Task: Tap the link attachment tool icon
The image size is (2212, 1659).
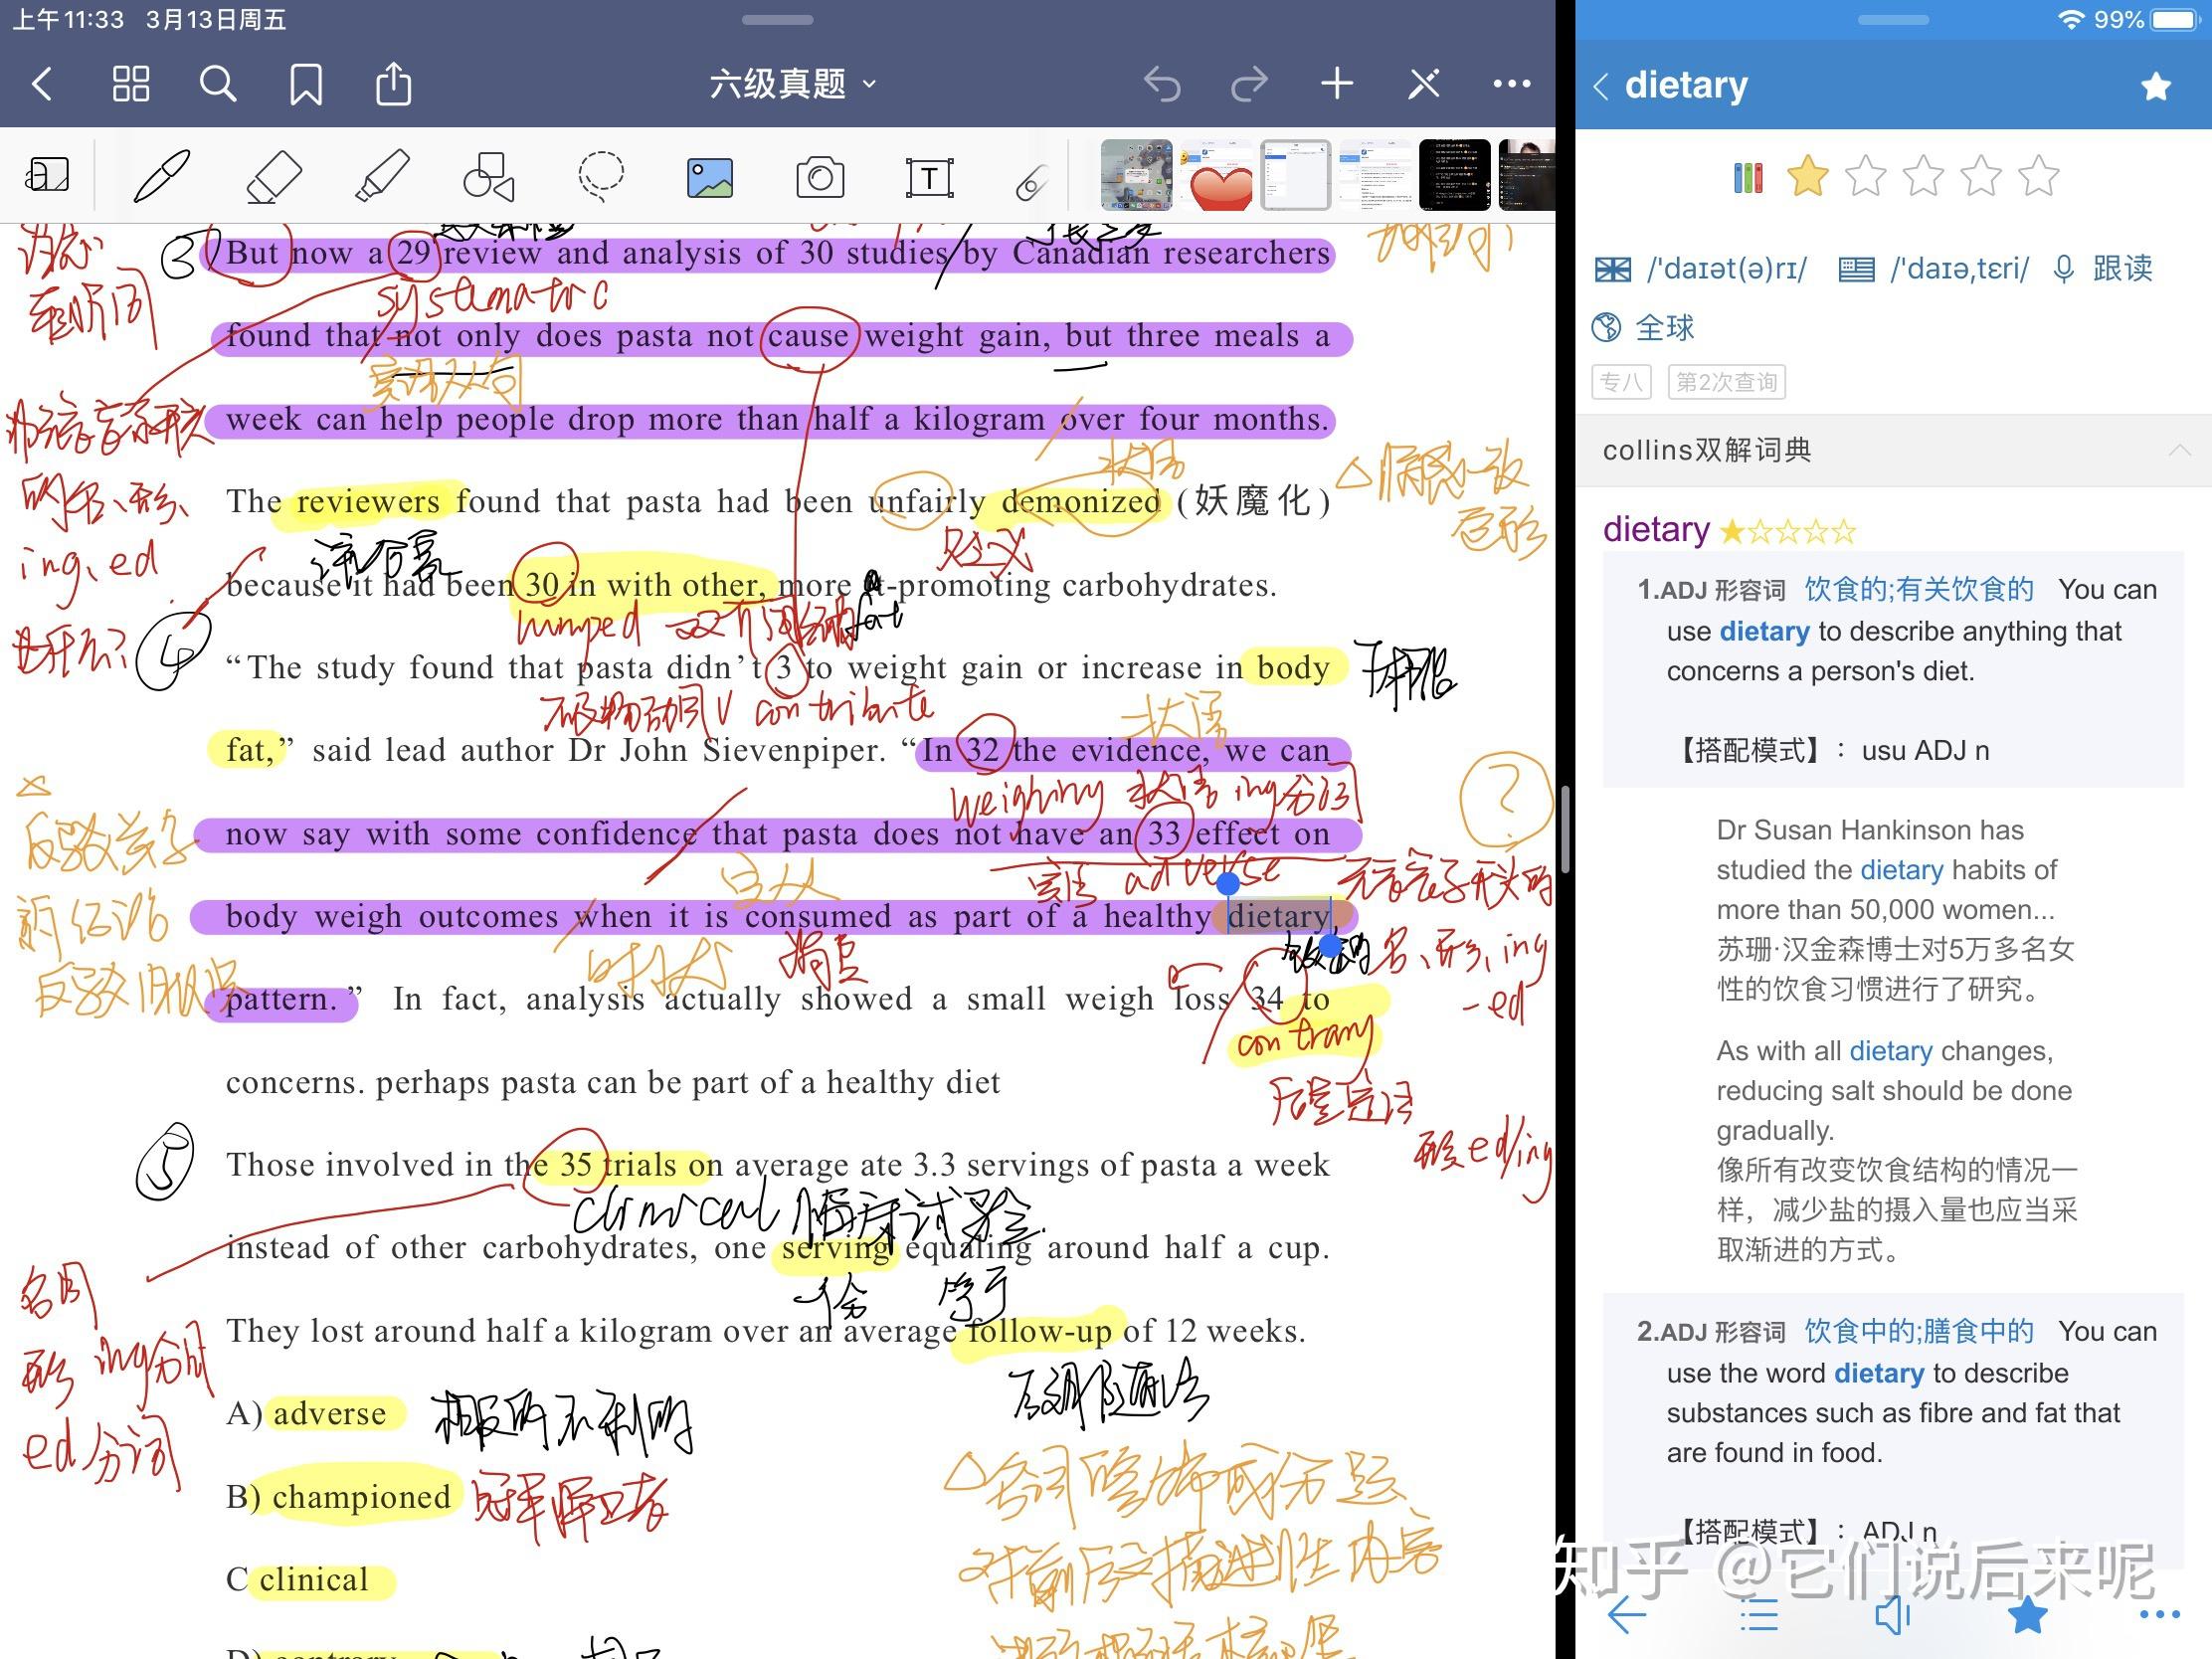Action: point(1032,183)
